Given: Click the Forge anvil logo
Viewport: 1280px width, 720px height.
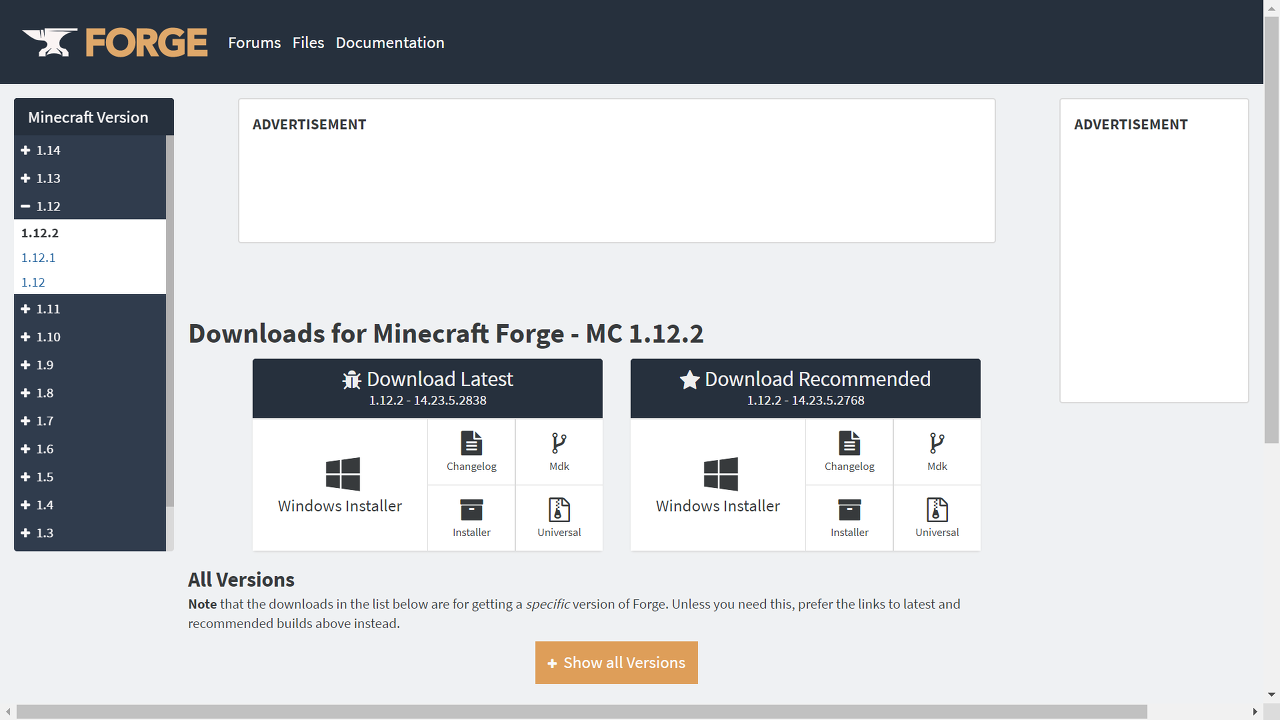Looking at the screenshot, I should [115, 42].
